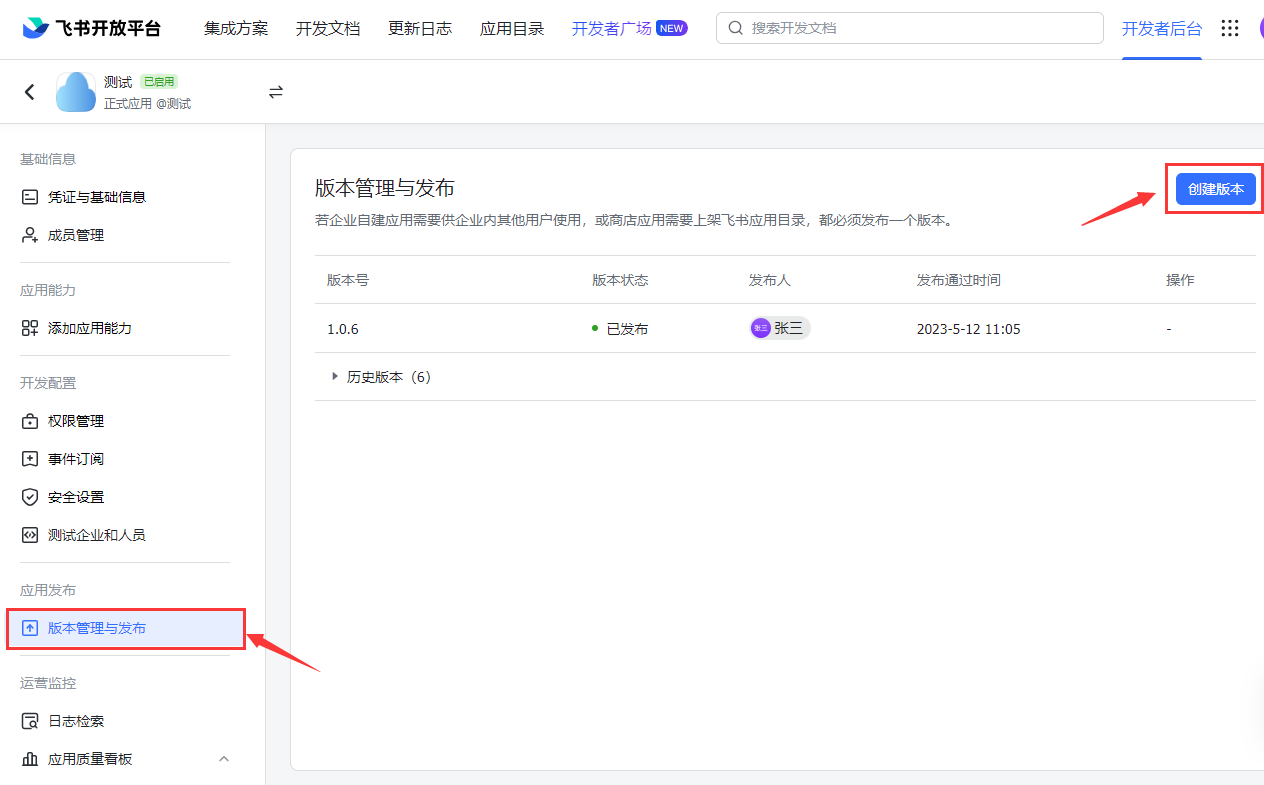Open the 开发文档 top navigation item
The width and height of the screenshot is (1264, 785).
(x=328, y=29)
